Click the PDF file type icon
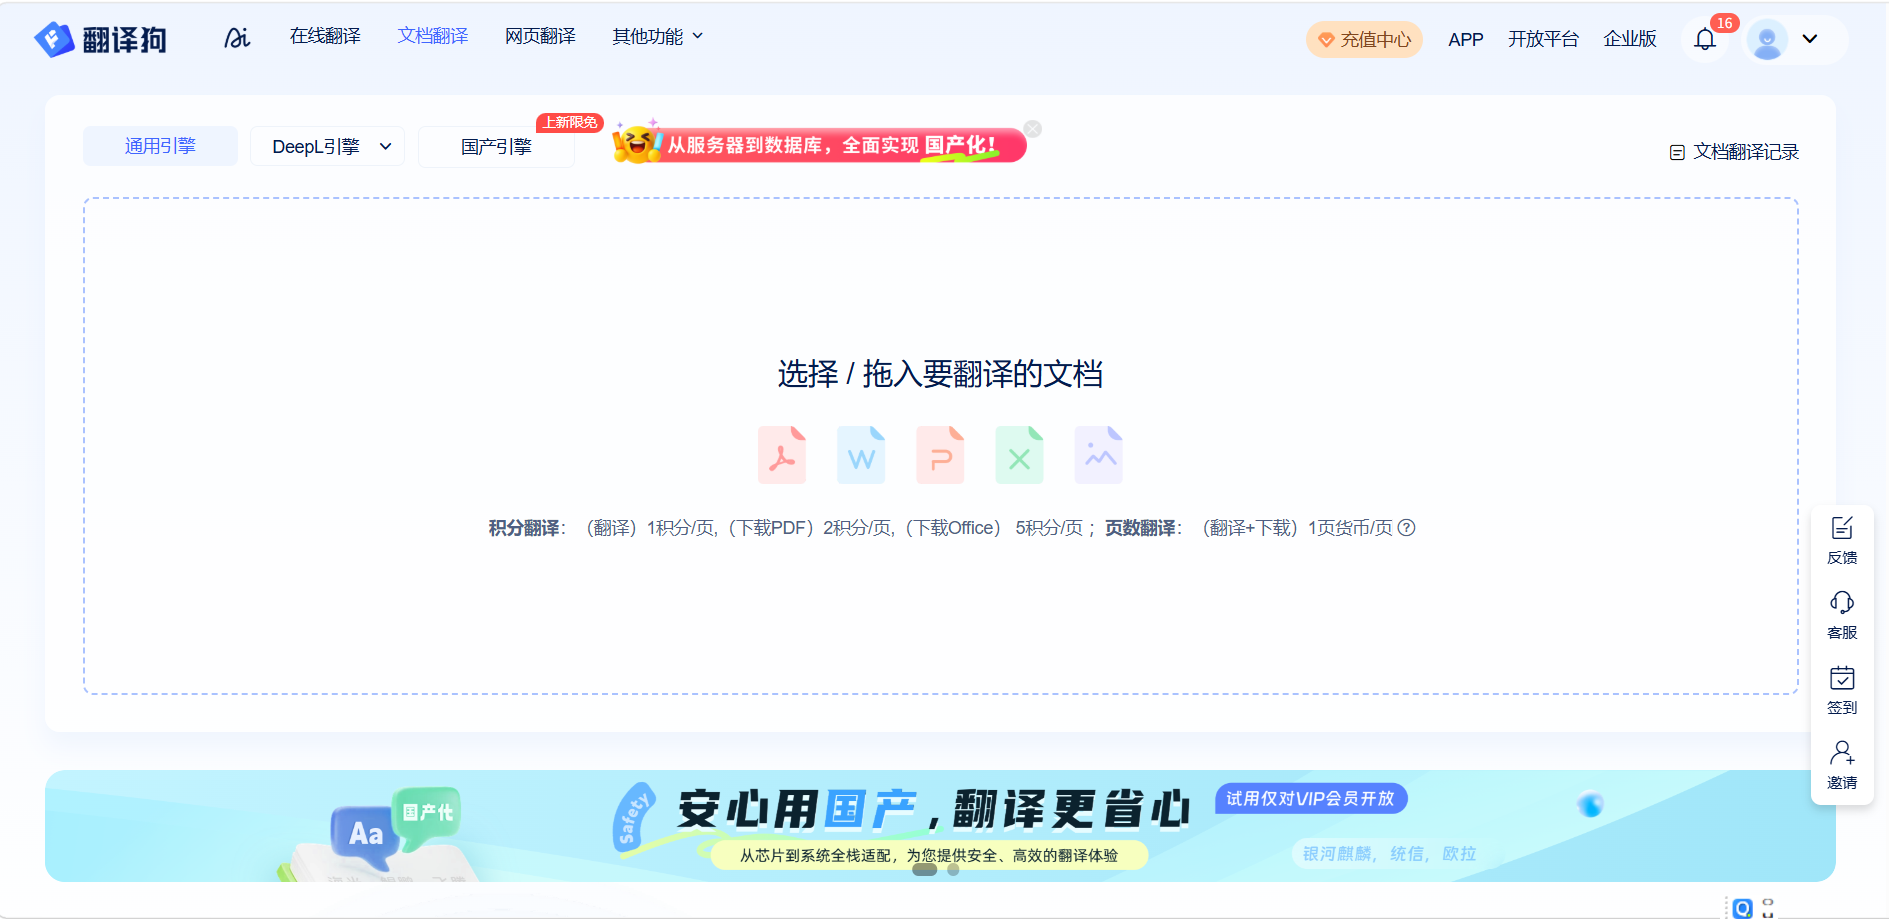 tap(781, 455)
